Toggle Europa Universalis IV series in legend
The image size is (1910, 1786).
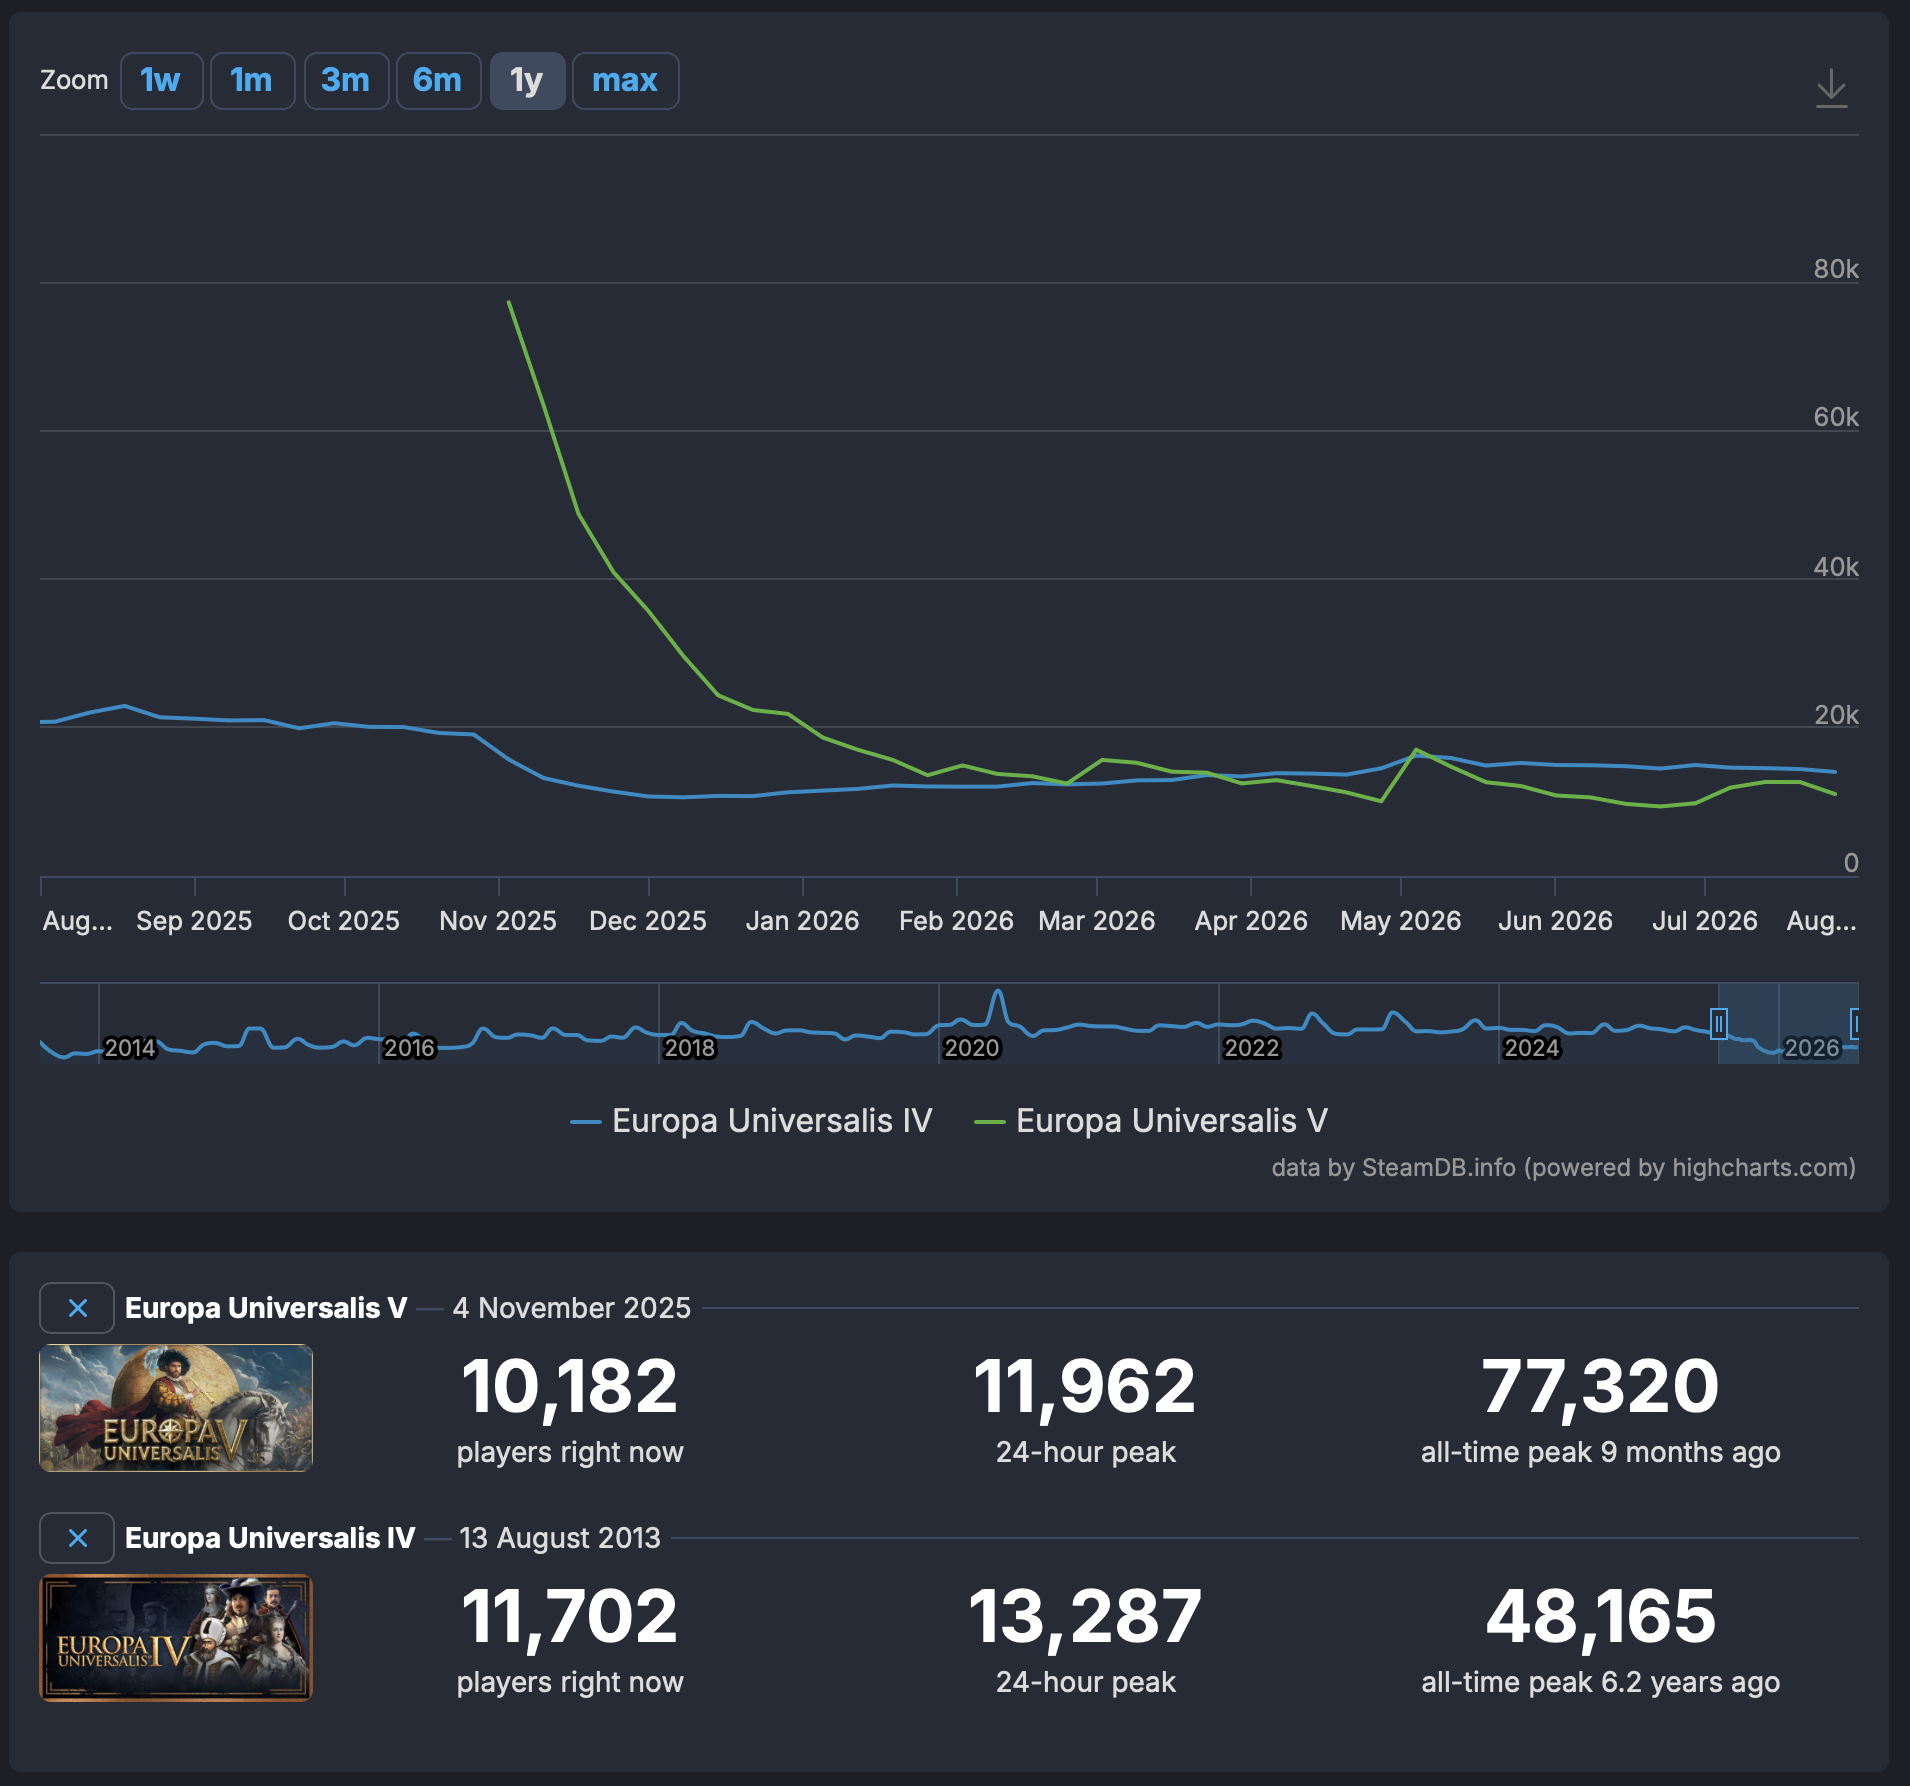751,1121
